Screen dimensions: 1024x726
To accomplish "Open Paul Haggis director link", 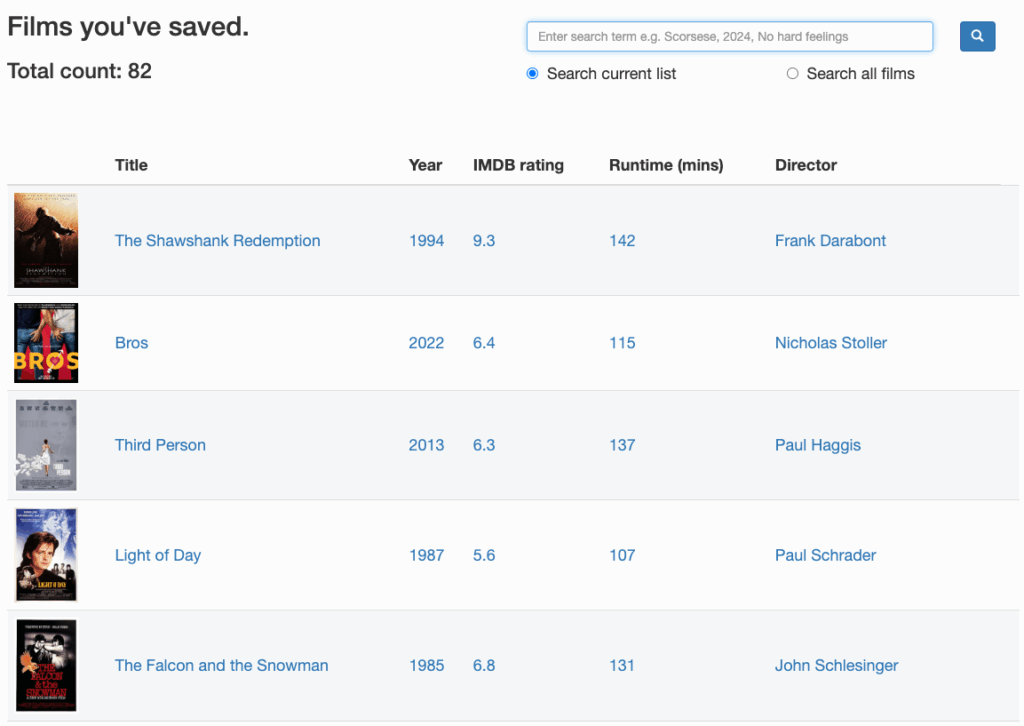I will click(x=817, y=445).
